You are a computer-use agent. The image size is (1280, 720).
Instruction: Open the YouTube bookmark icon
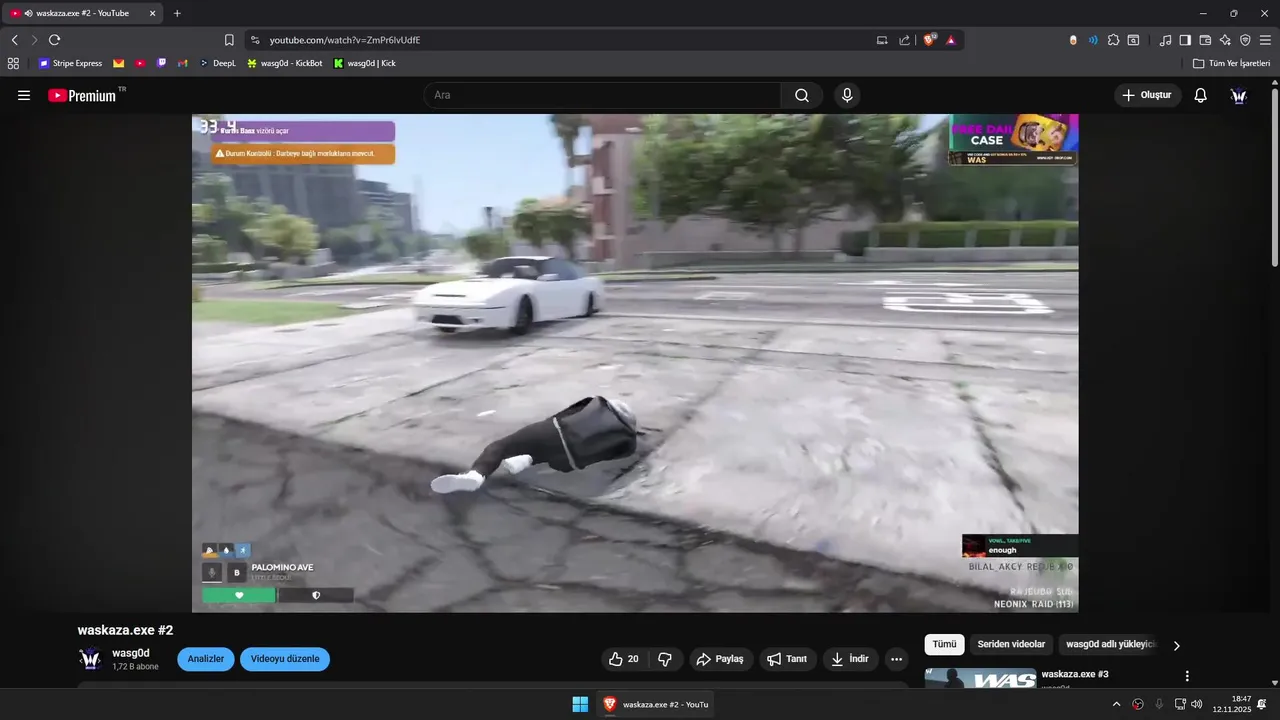click(140, 63)
